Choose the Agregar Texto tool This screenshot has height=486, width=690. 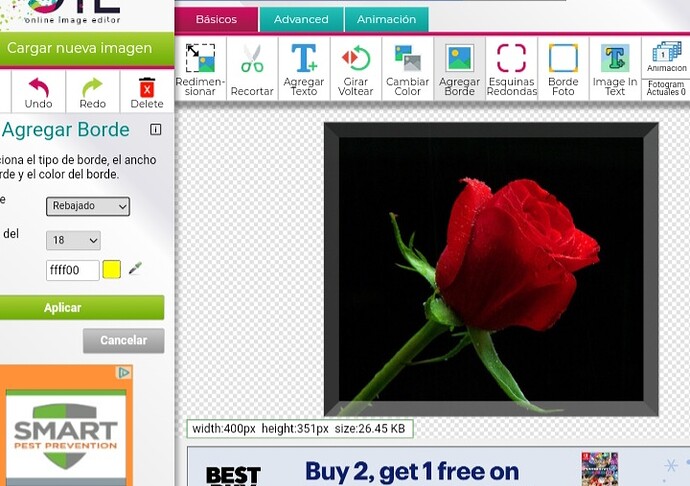coord(304,68)
